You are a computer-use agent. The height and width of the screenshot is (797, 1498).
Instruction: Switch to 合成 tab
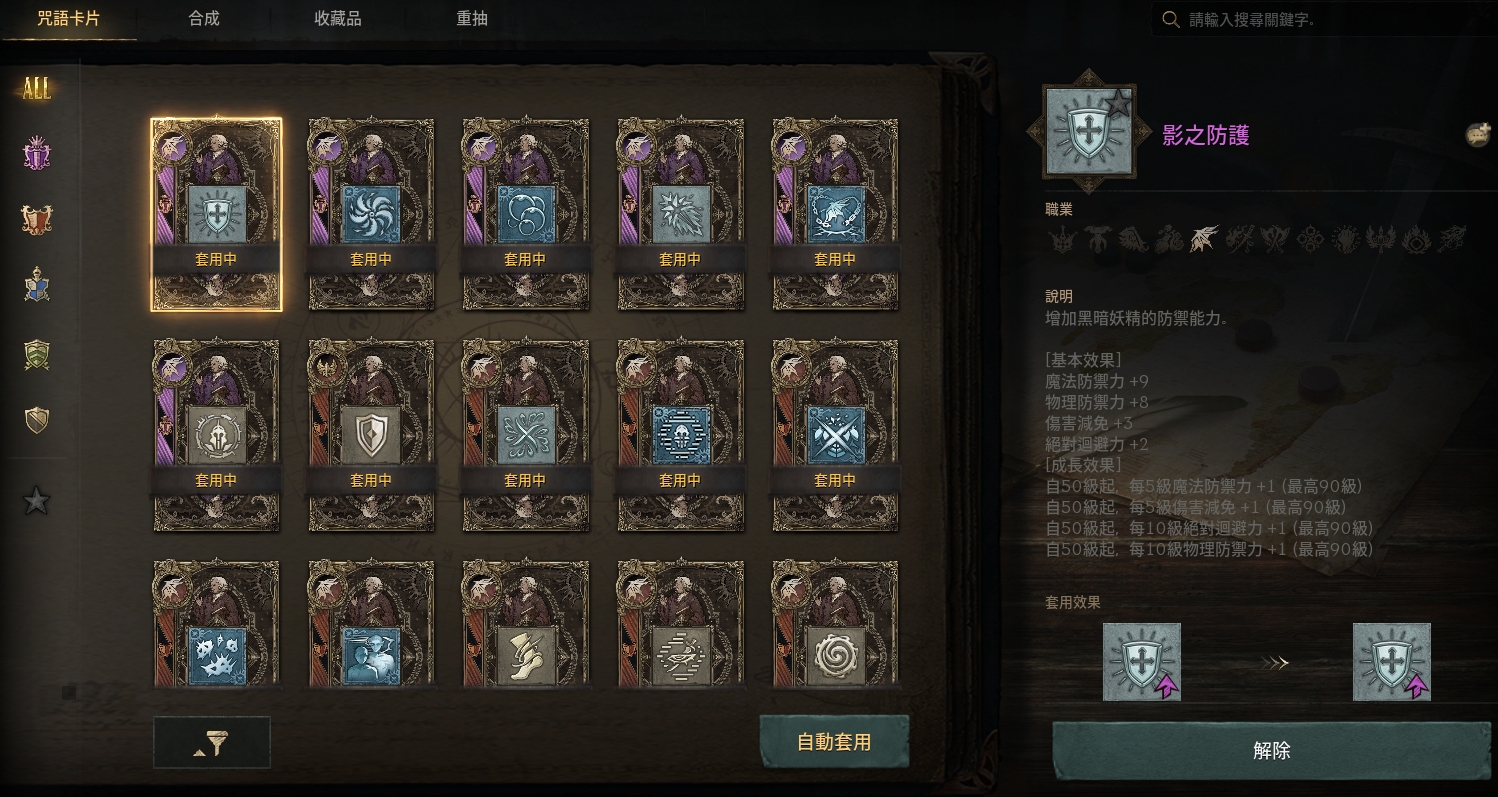click(x=204, y=19)
